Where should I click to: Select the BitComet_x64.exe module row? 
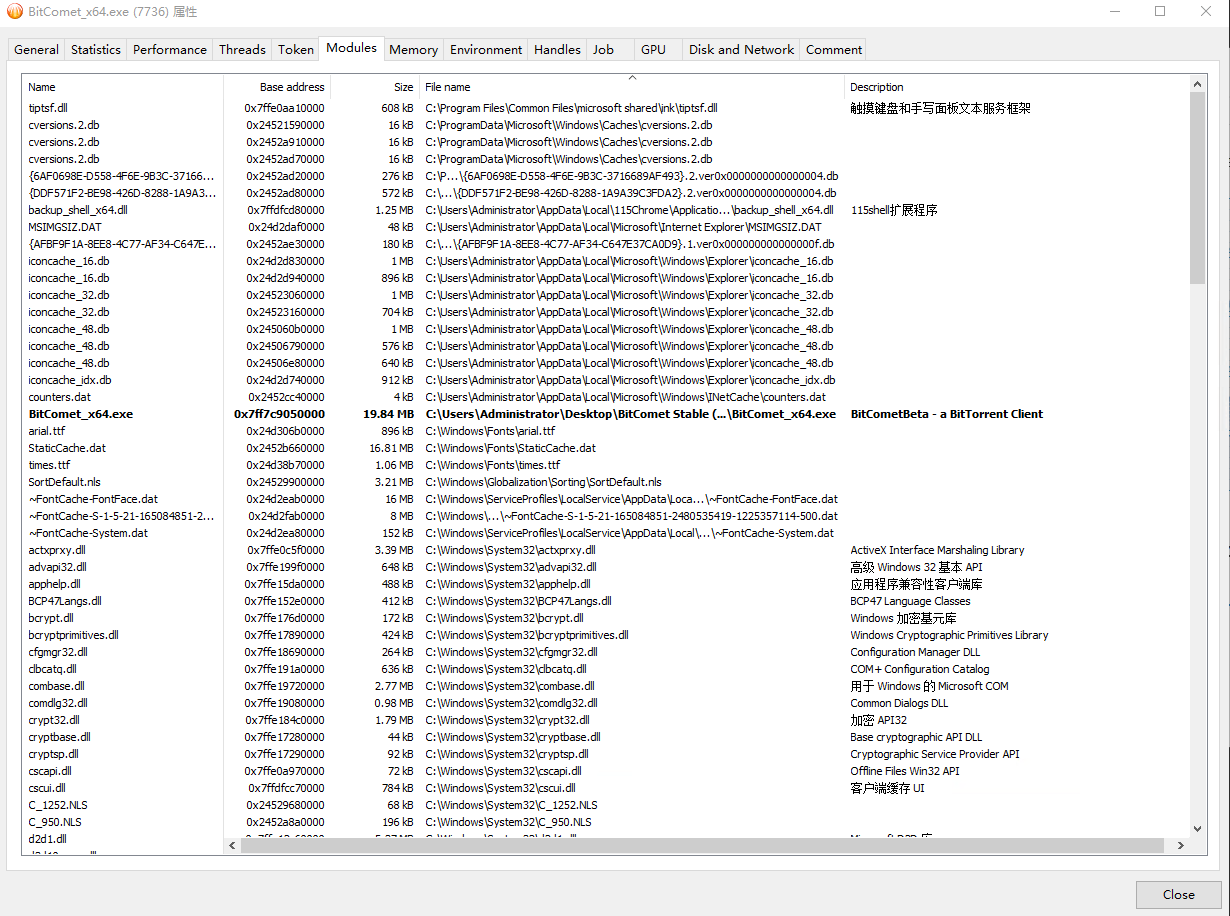(x=81, y=414)
